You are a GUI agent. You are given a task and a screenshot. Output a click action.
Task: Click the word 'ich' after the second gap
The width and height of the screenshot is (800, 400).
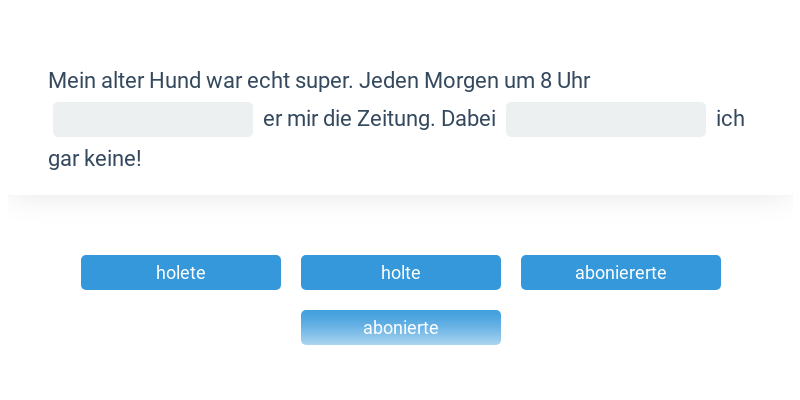click(731, 120)
